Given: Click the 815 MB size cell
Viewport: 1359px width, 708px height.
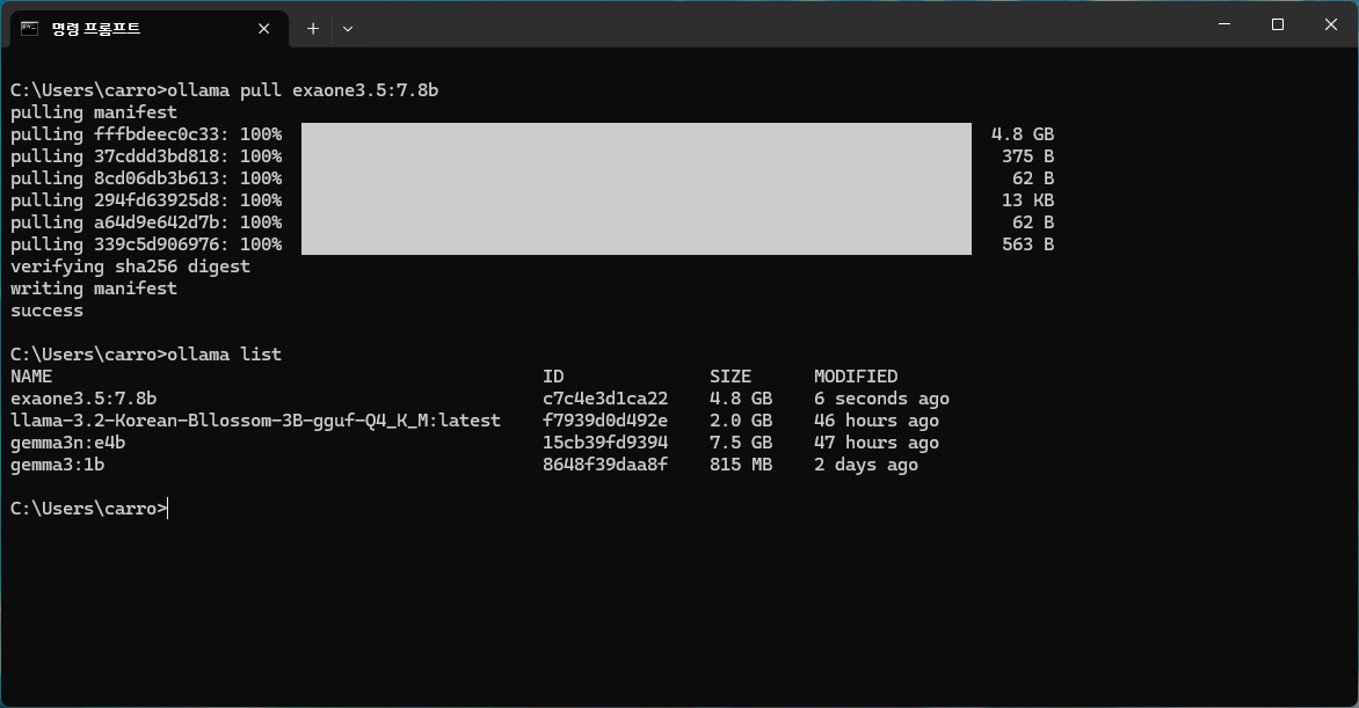Looking at the screenshot, I should click(x=741, y=464).
